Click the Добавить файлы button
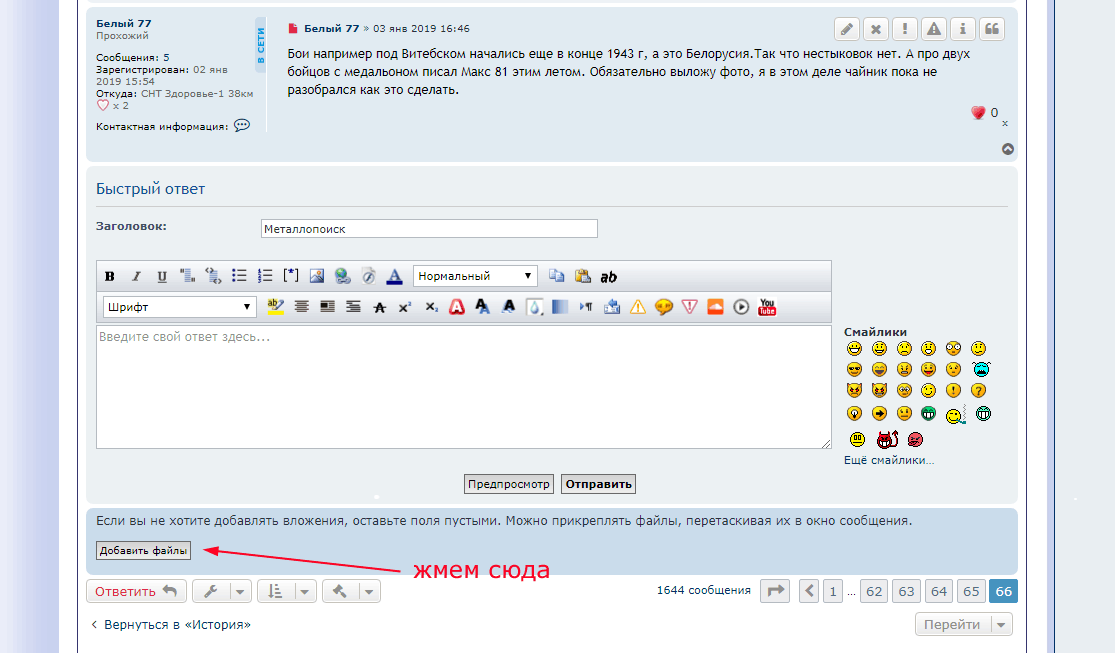The image size is (1115, 653). pos(143,551)
